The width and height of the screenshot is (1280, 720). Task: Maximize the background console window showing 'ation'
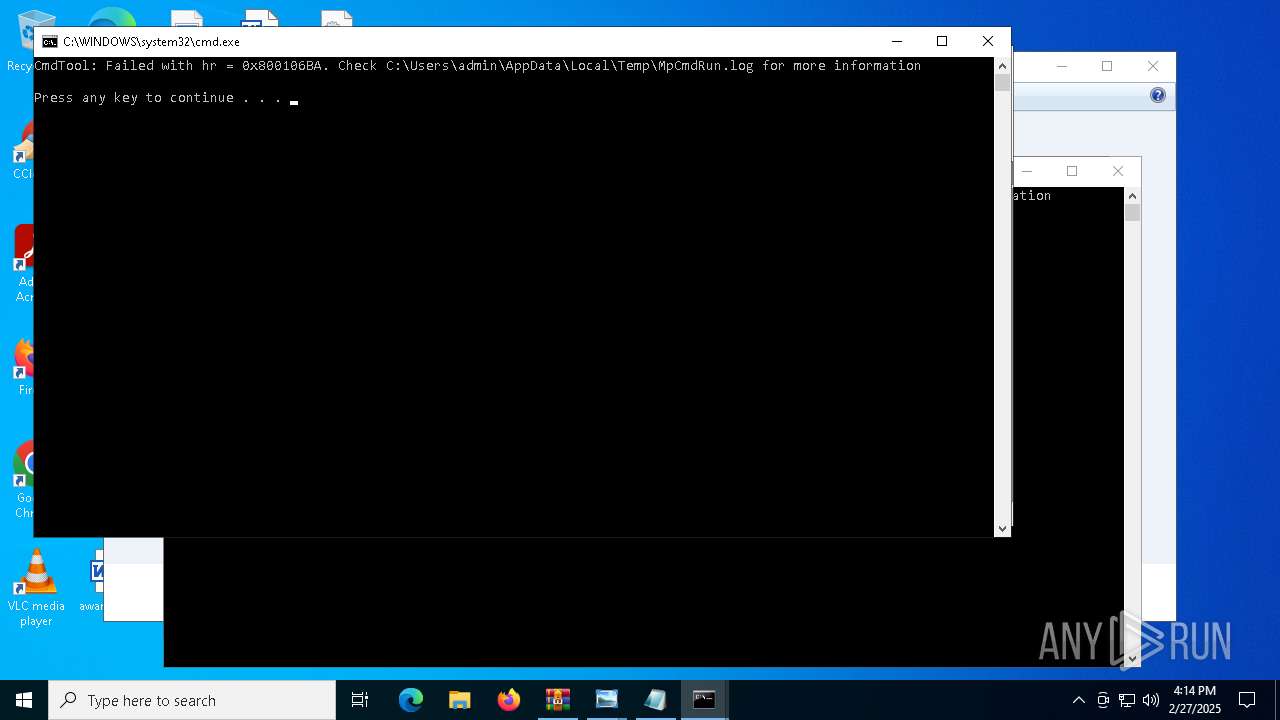pyautogui.click(x=1072, y=171)
